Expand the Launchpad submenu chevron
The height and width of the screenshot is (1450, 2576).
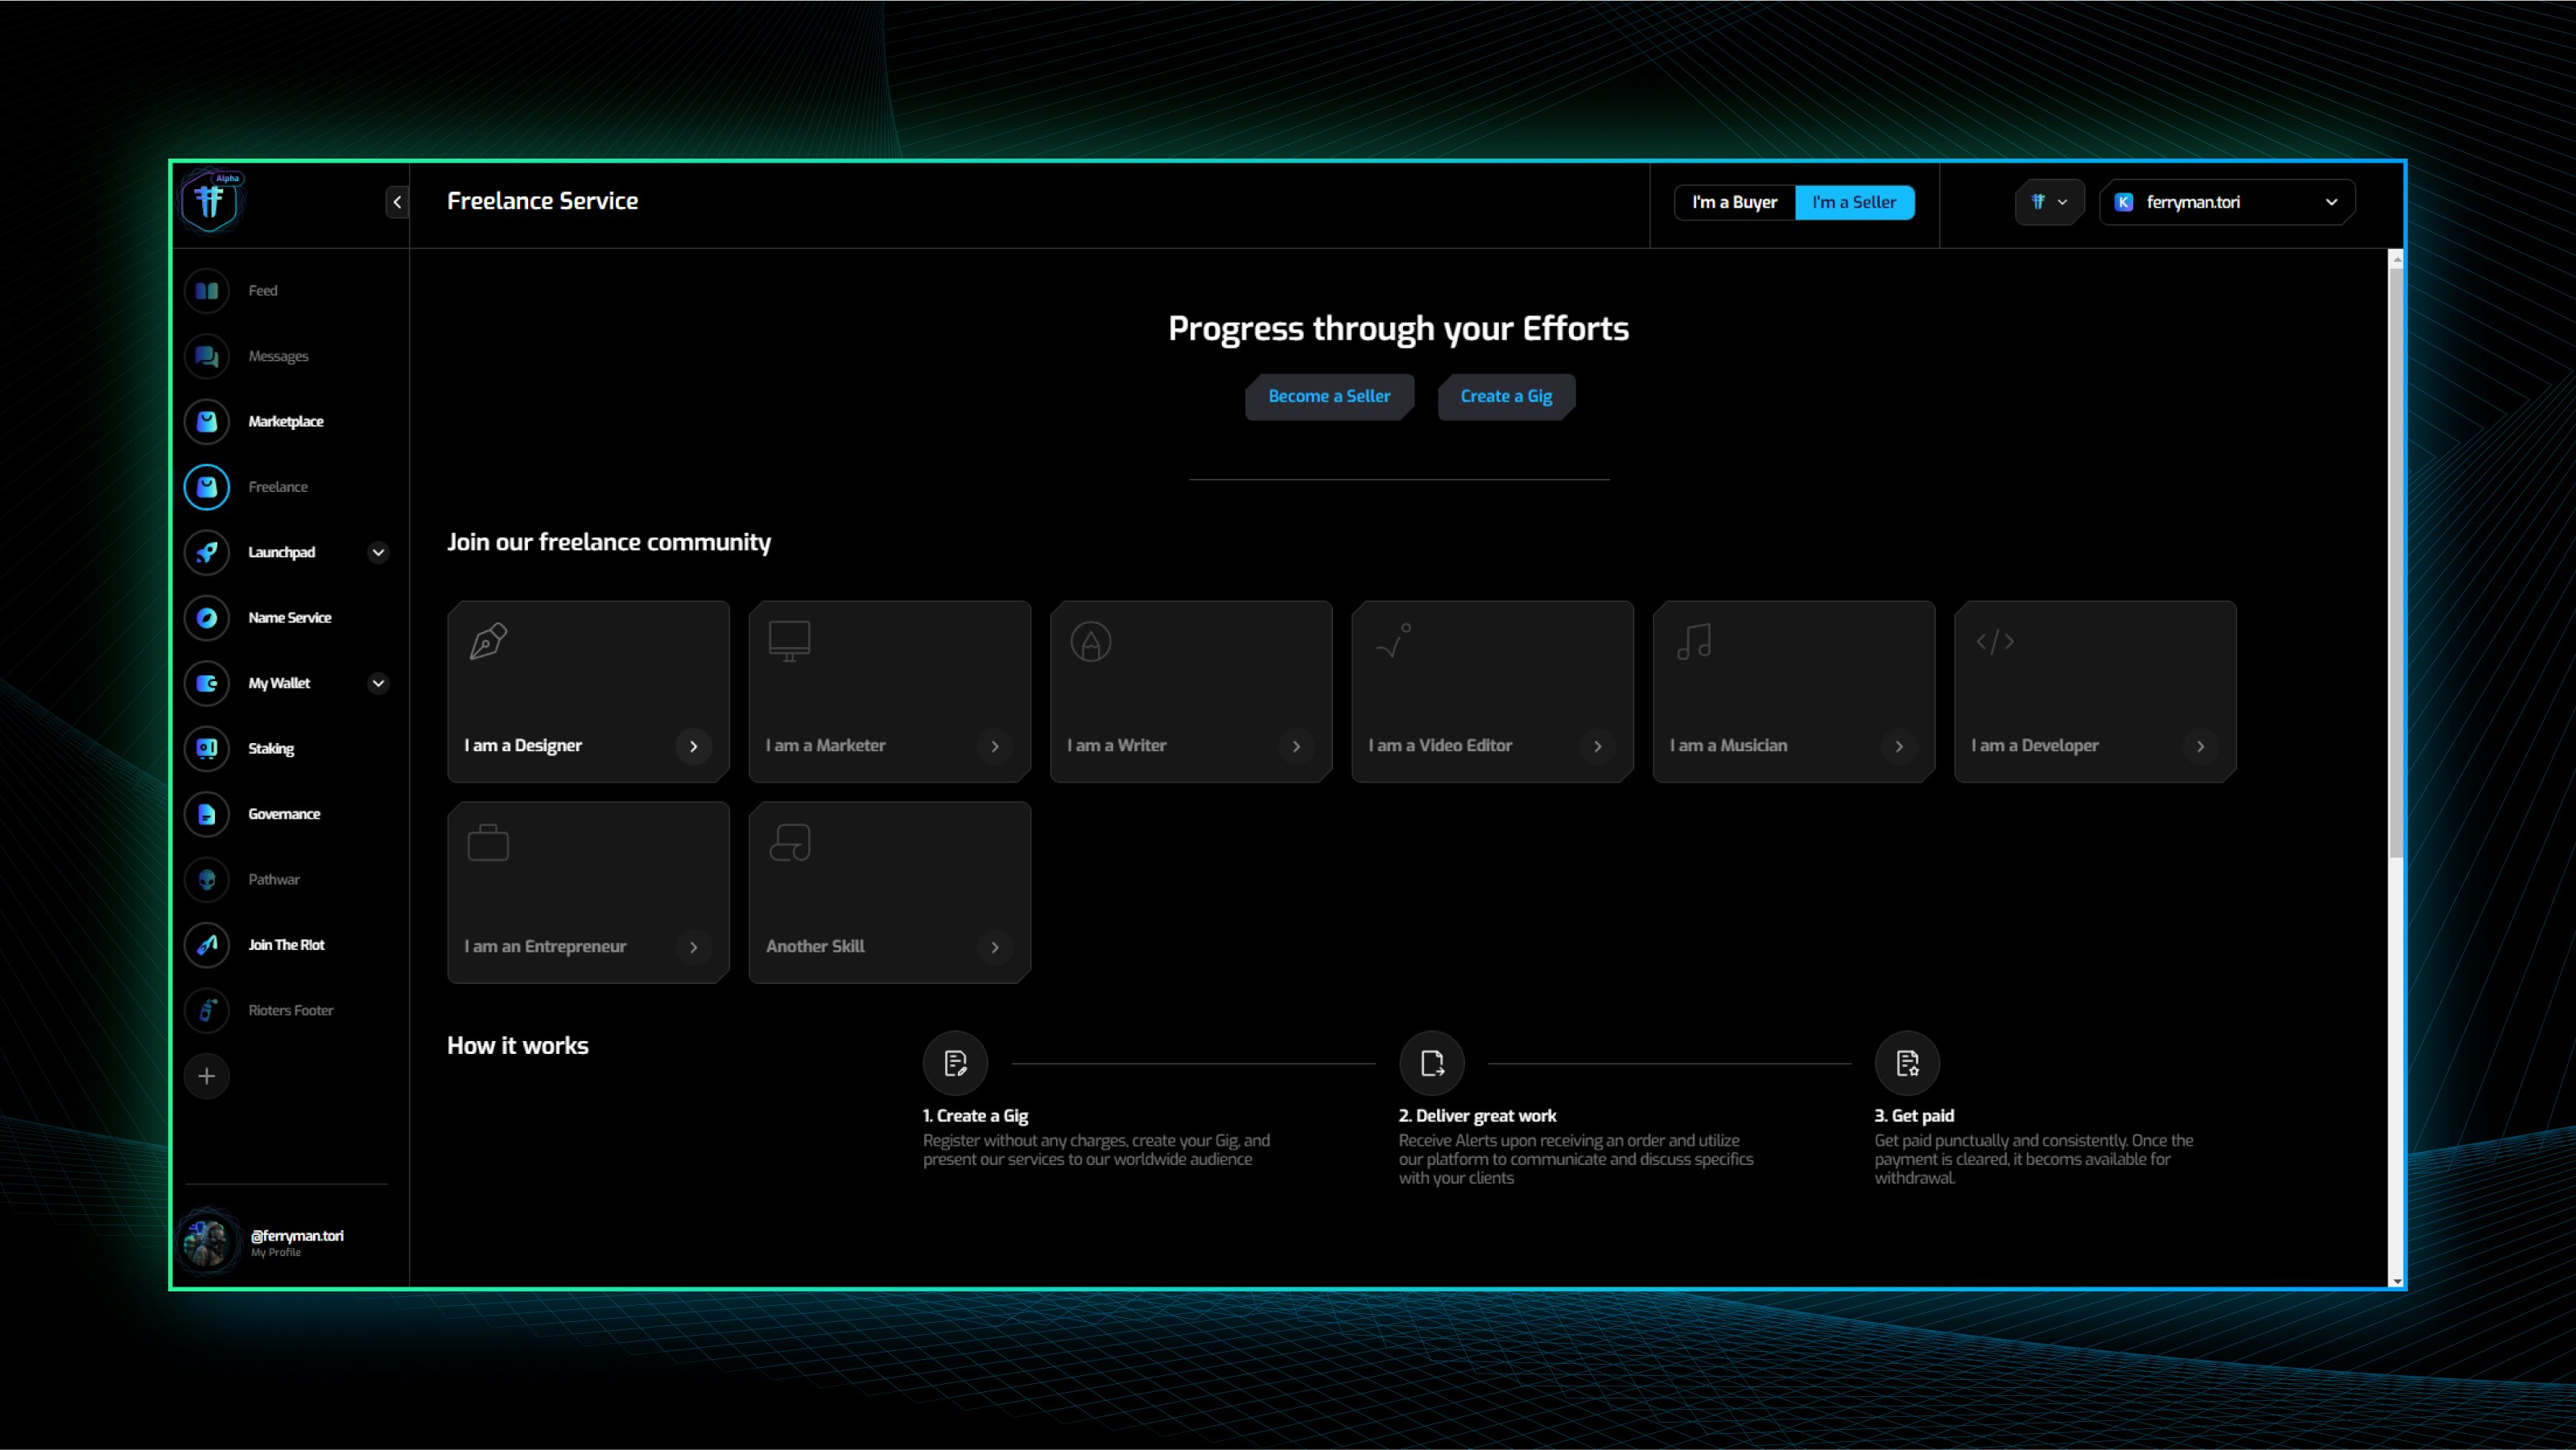(x=378, y=552)
